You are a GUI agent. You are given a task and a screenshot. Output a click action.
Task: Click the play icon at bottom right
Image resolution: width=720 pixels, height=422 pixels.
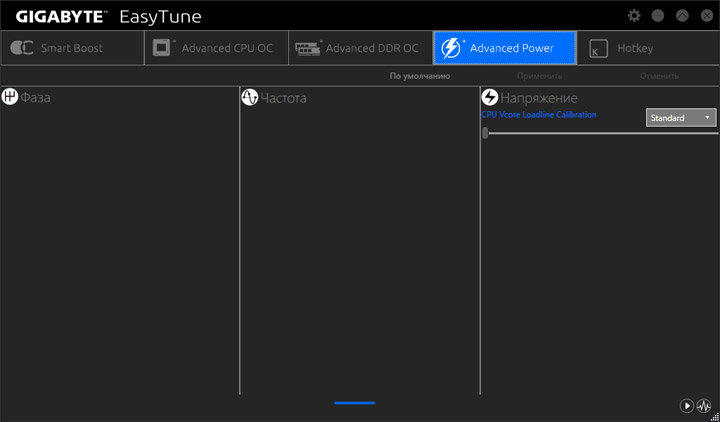tap(686, 406)
